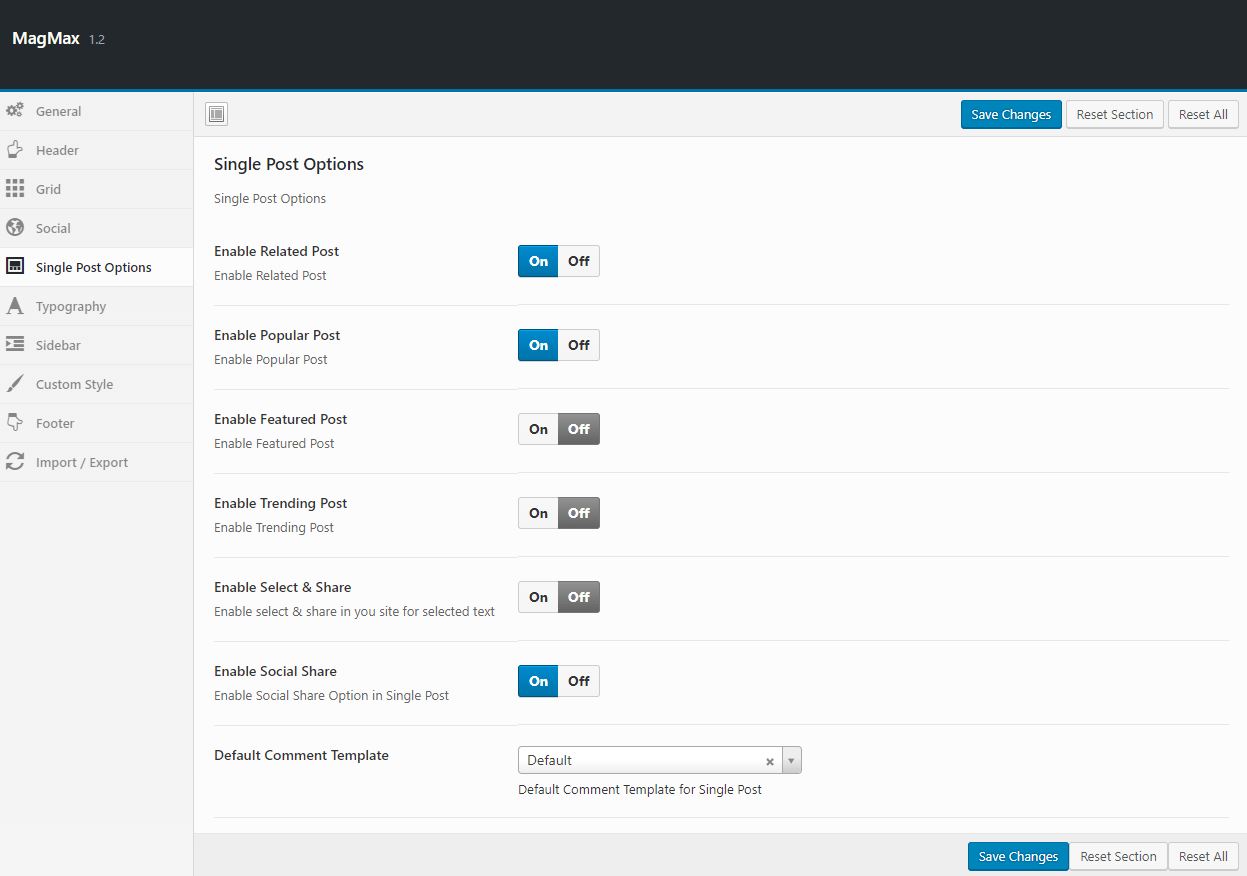Click the Header hand-pointer icon

pyautogui.click(x=15, y=150)
